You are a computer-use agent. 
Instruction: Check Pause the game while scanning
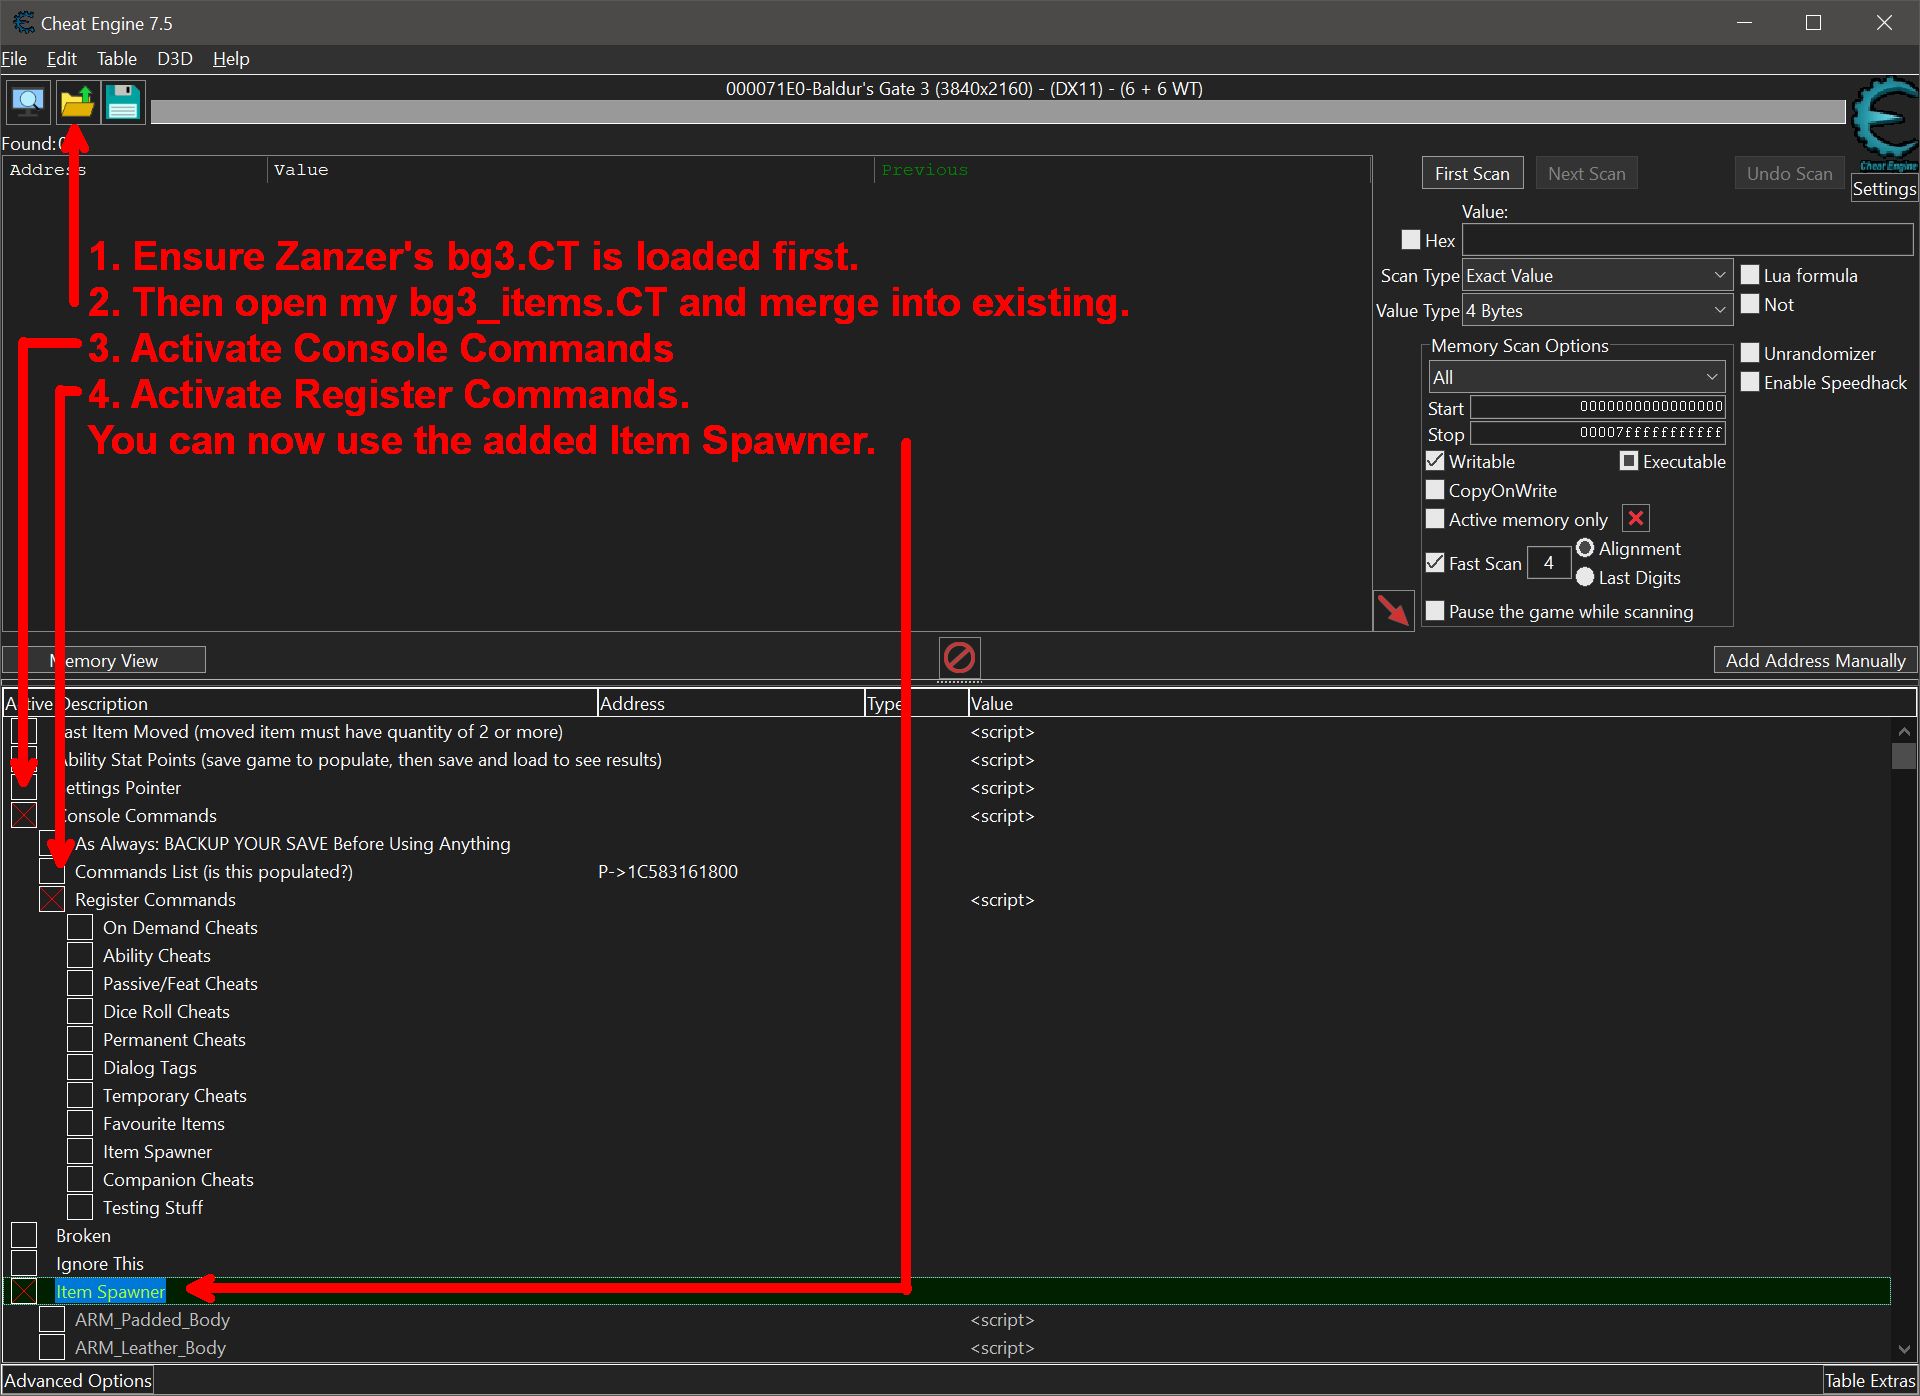coord(1436,610)
